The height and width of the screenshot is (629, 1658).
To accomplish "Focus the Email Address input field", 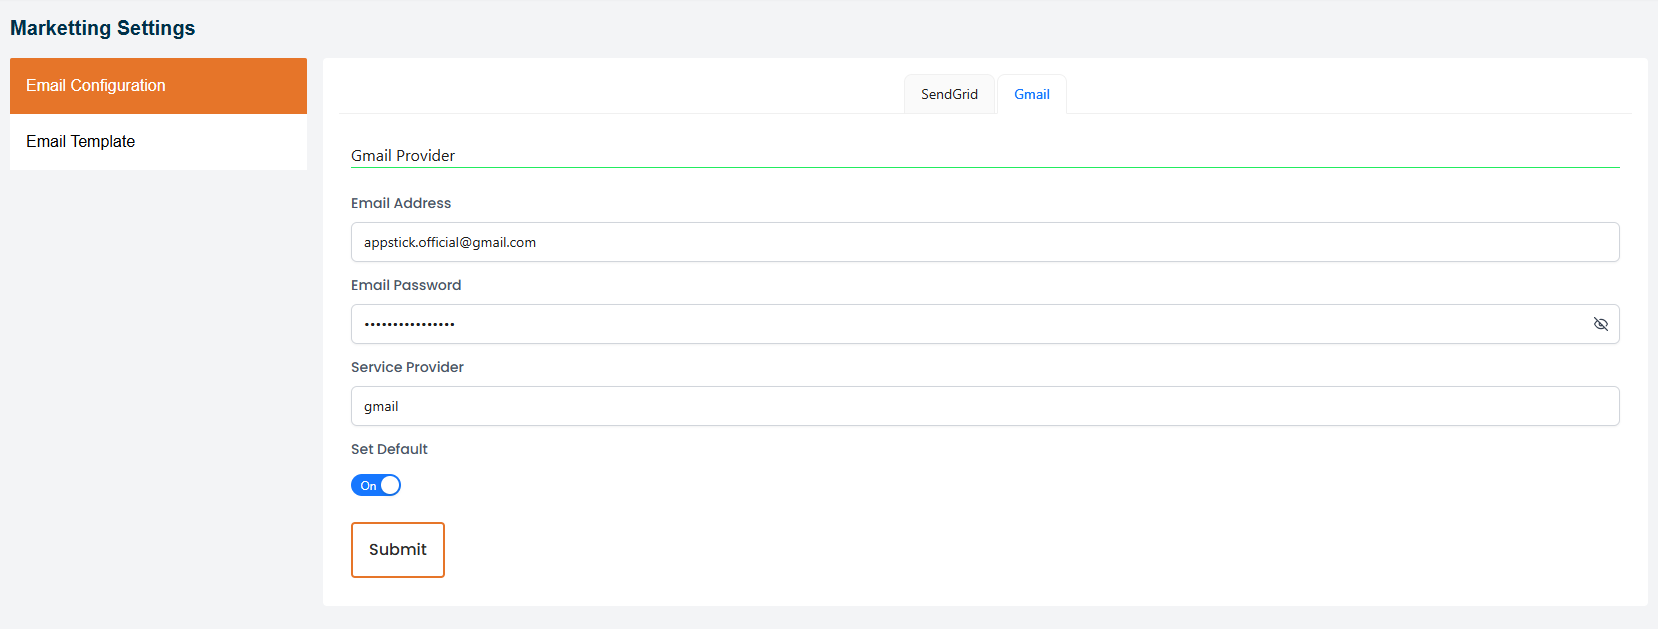I will pos(985,242).
